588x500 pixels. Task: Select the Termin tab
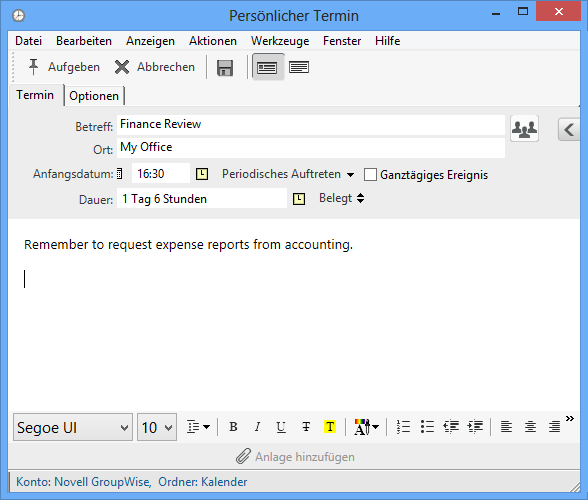pyautogui.click(x=35, y=95)
